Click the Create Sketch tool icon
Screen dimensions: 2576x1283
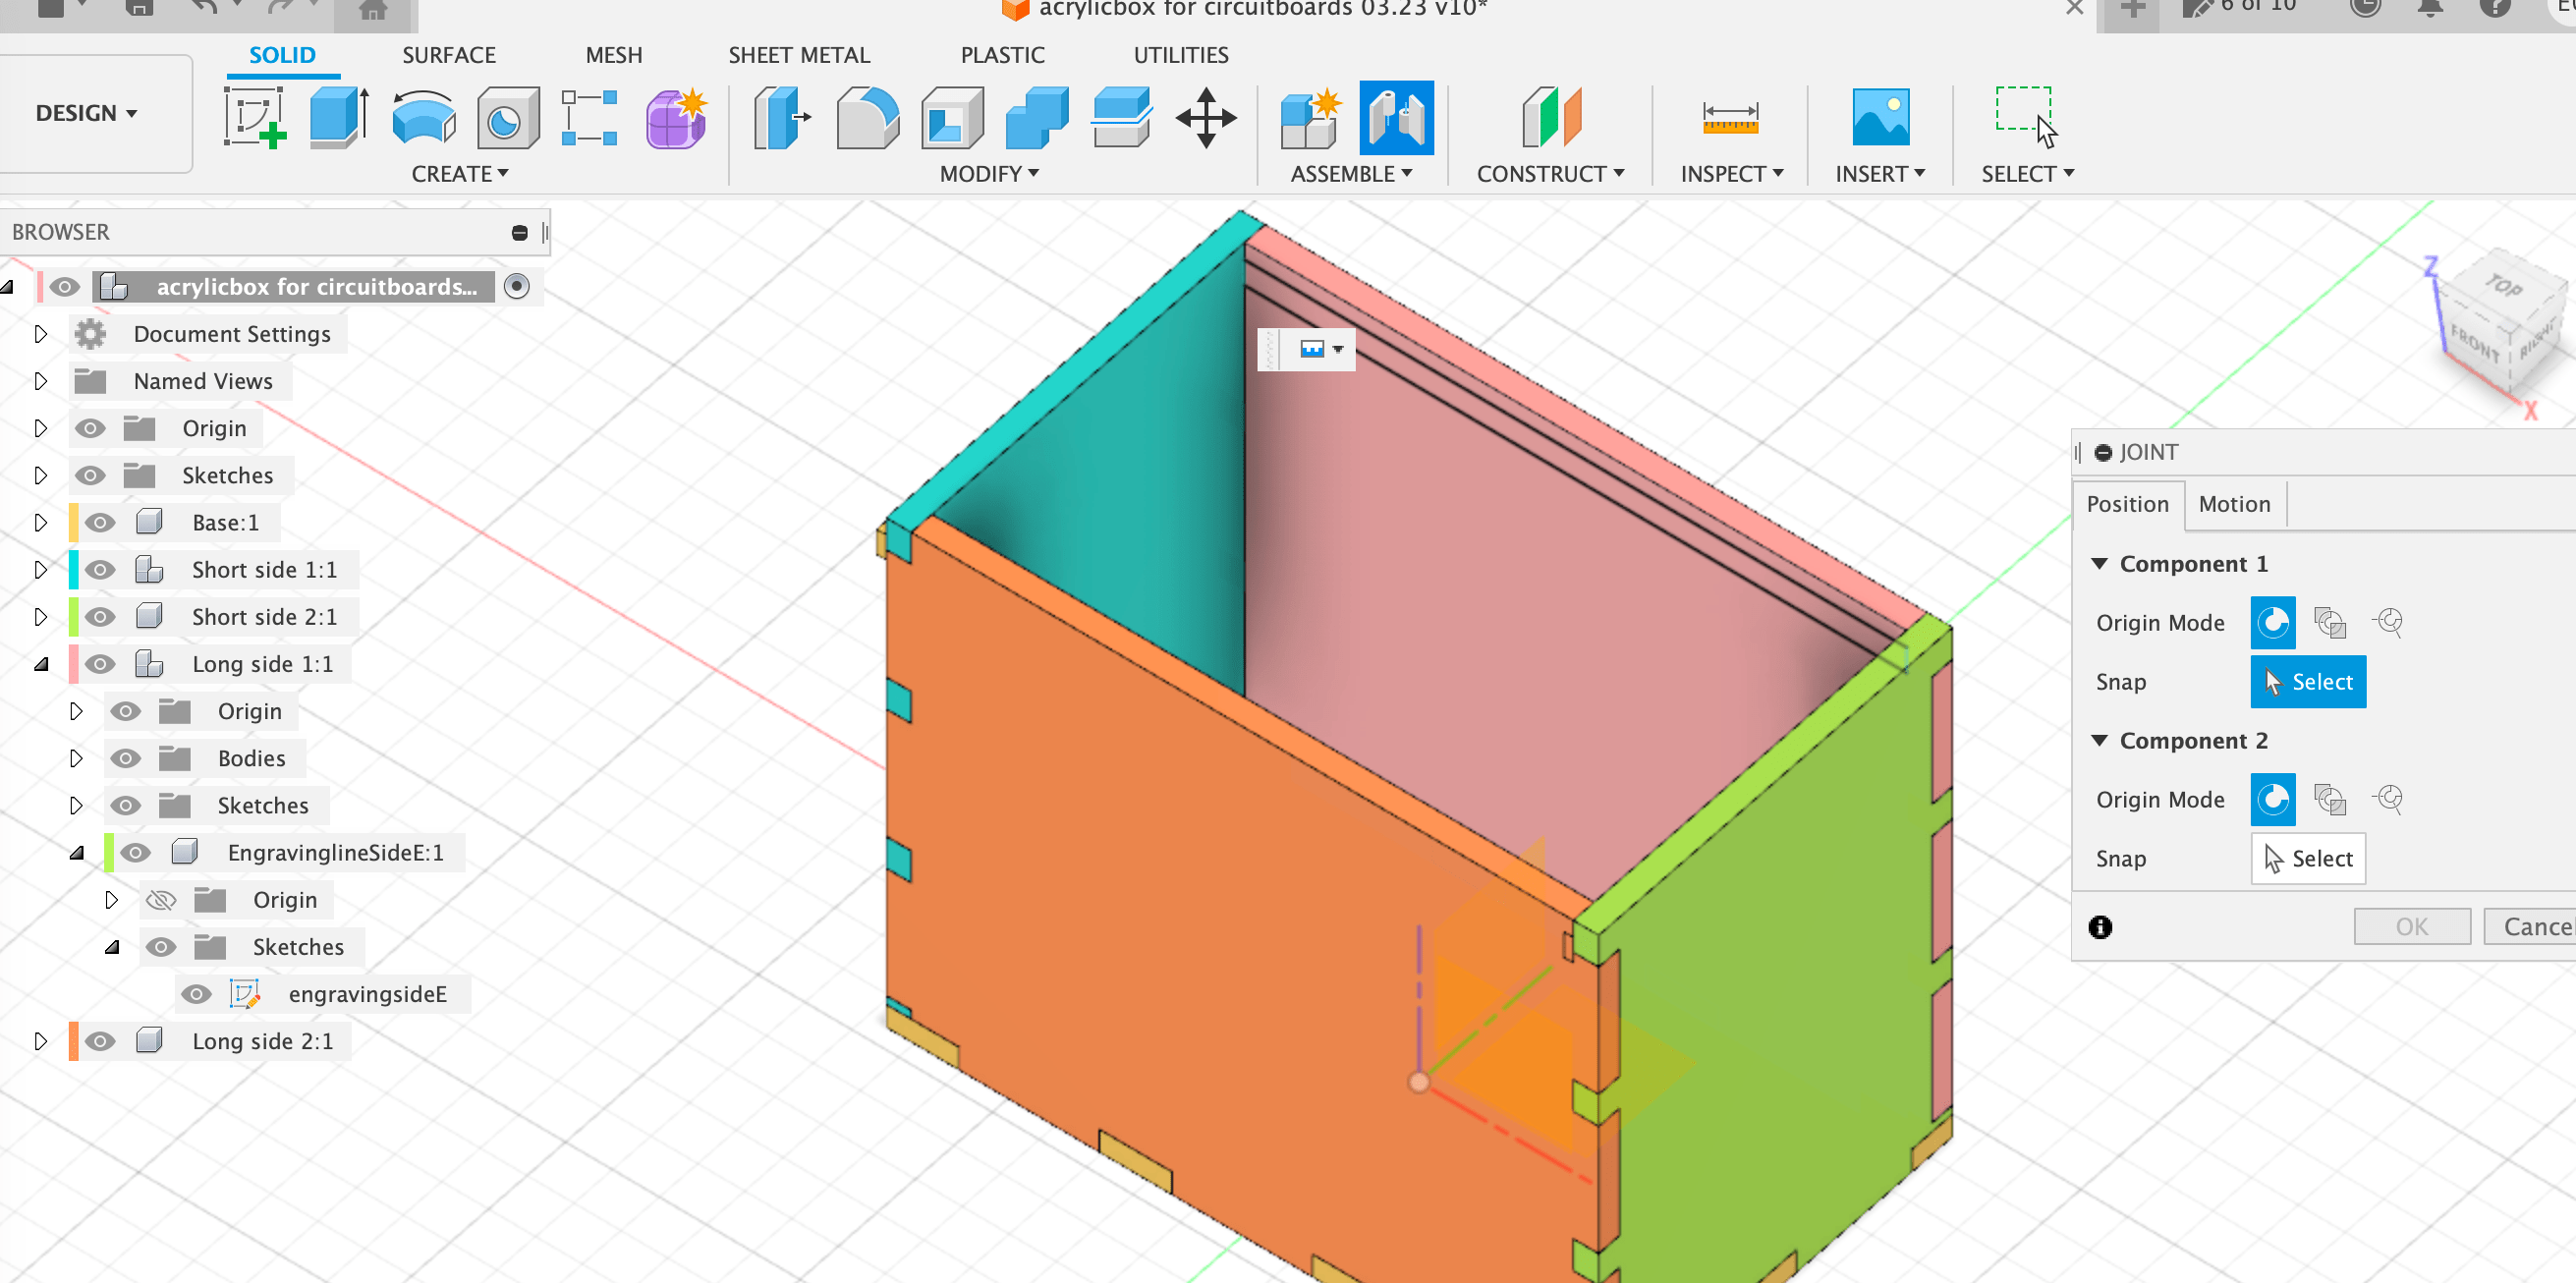coord(255,117)
